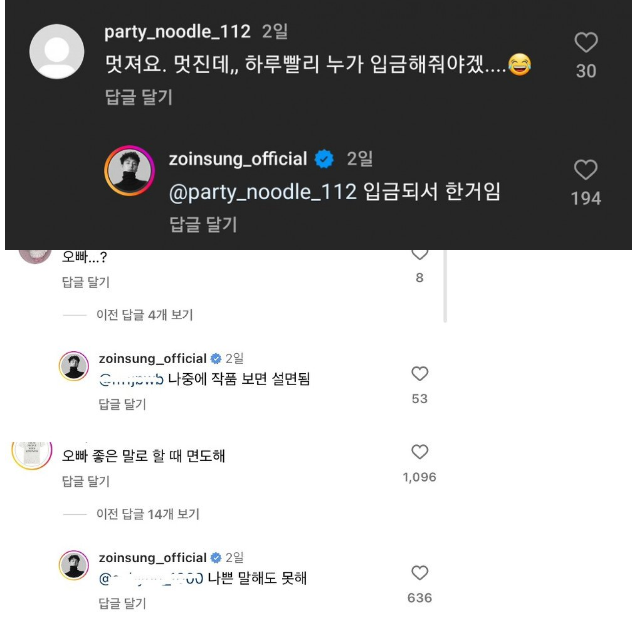Click the @party_noodle_112 mention in the reply
The height and width of the screenshot is (631, 636).
coord(263,192)
